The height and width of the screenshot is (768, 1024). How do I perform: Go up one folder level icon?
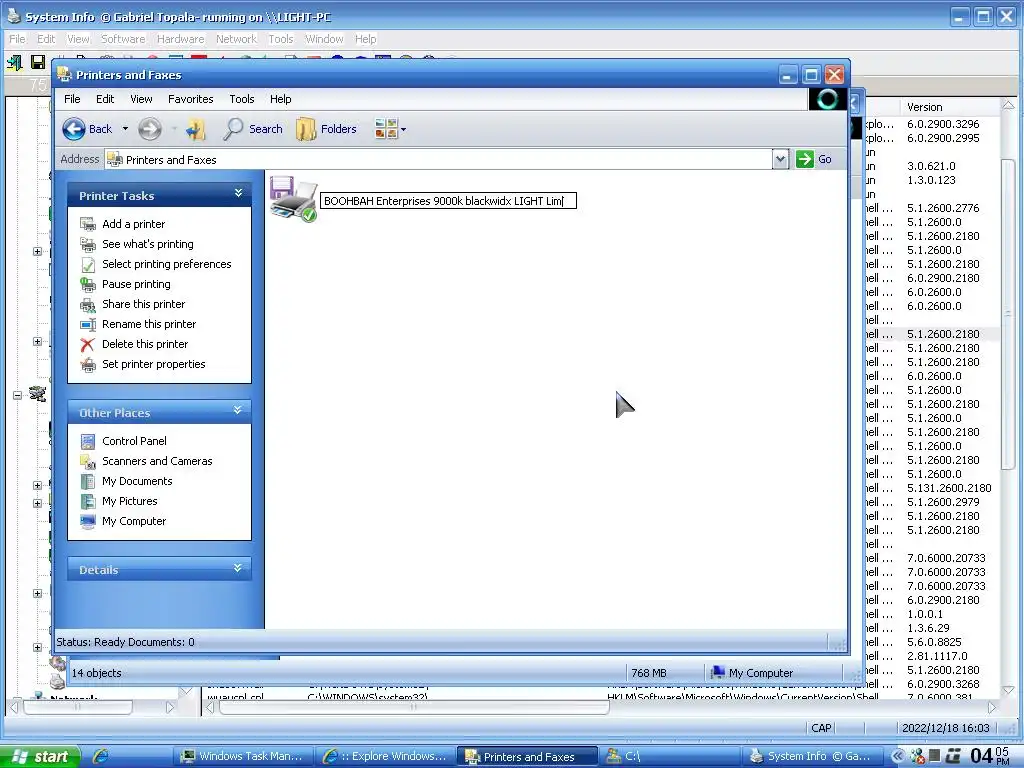(195, 129)
